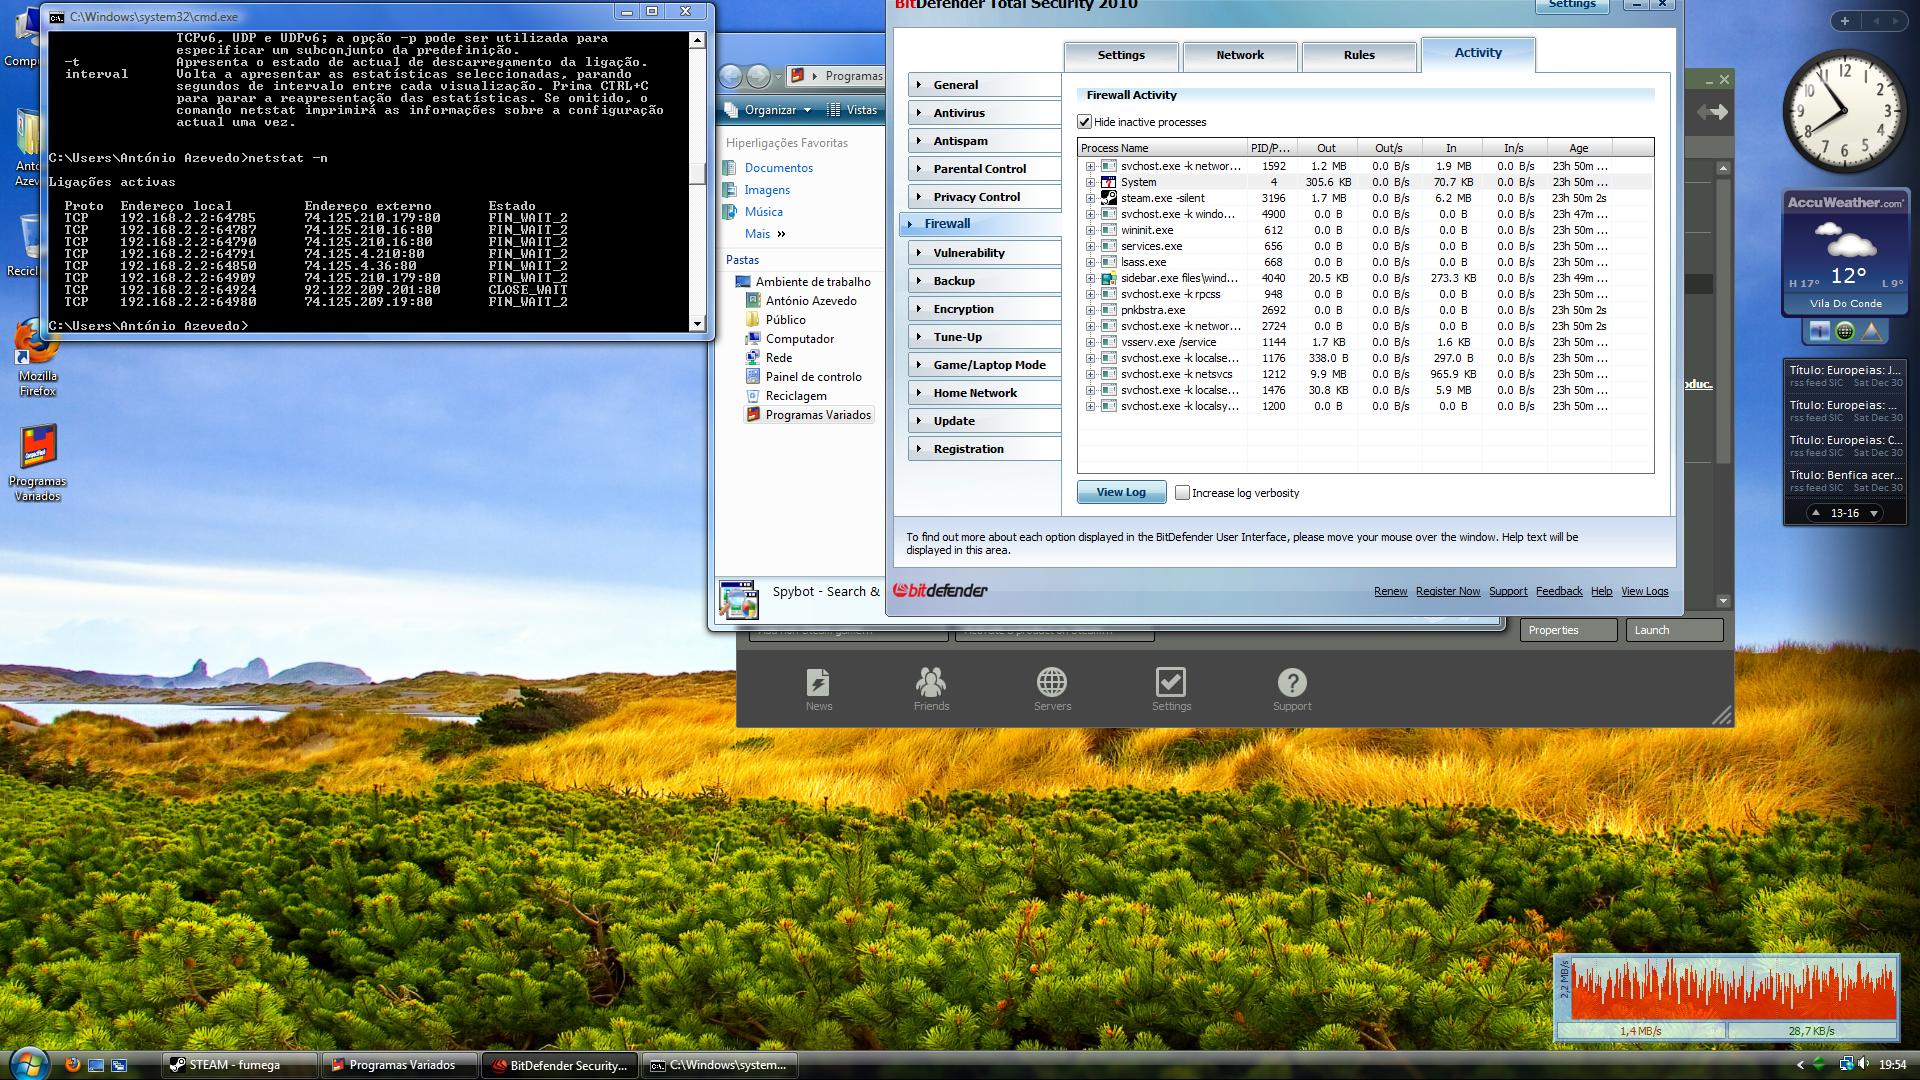This screenshot has height=1080, width=1920.
Task: Click the analog clock gadget
Action: 1845,112
